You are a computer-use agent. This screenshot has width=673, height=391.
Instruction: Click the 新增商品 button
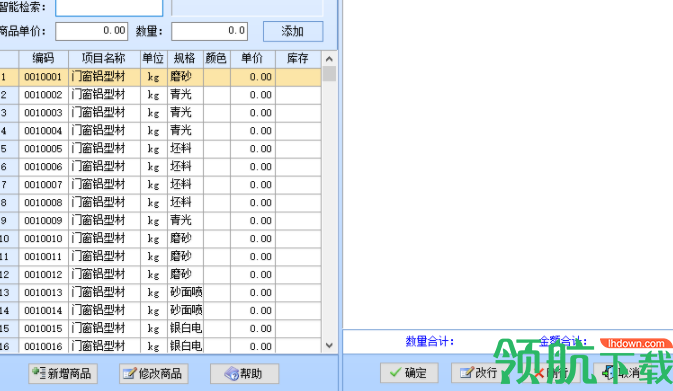(x=63, y=373)
